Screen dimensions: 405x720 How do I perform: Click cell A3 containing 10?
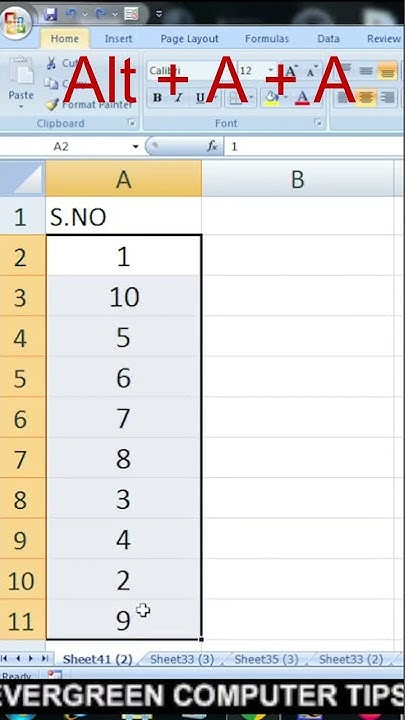coord(124,296)
